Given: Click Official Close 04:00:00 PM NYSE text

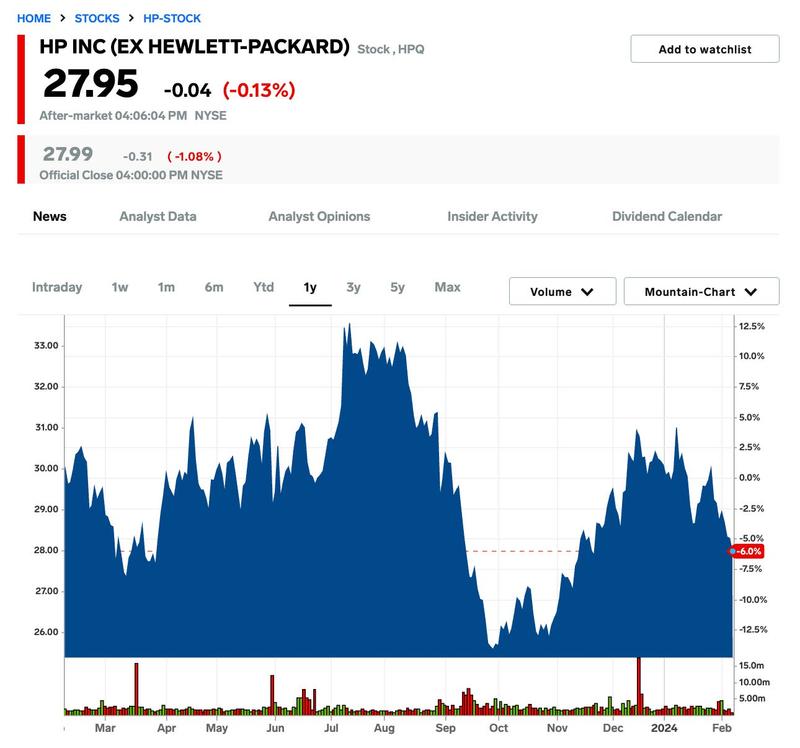Looking at the screenshot, I should (131, 175).
